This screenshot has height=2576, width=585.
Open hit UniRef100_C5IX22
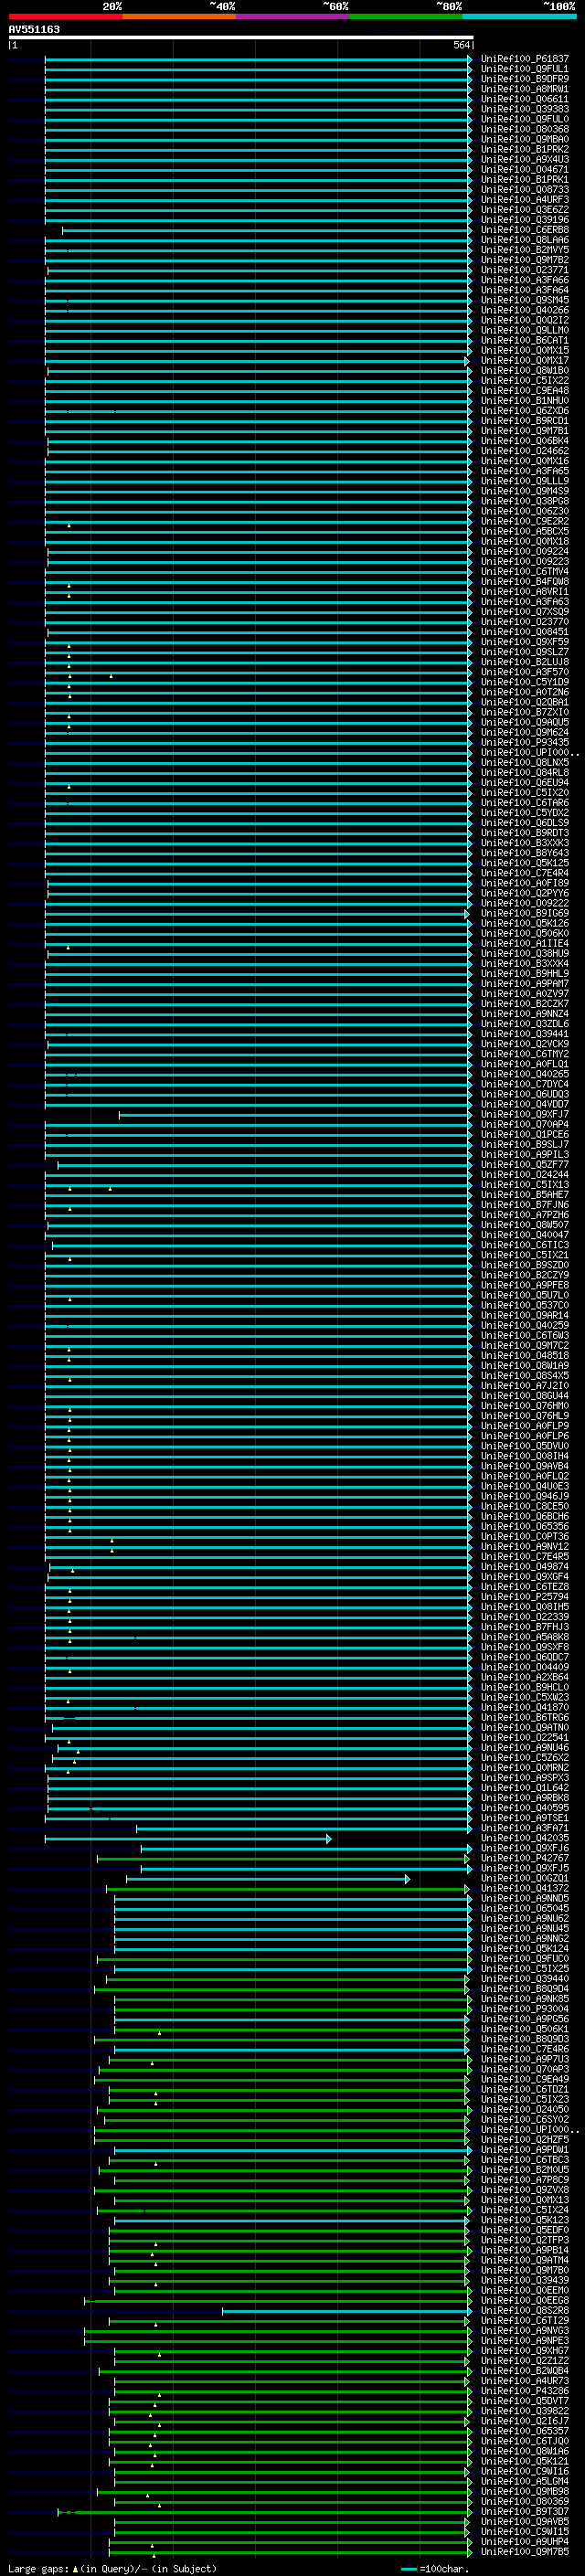(525, 380)
